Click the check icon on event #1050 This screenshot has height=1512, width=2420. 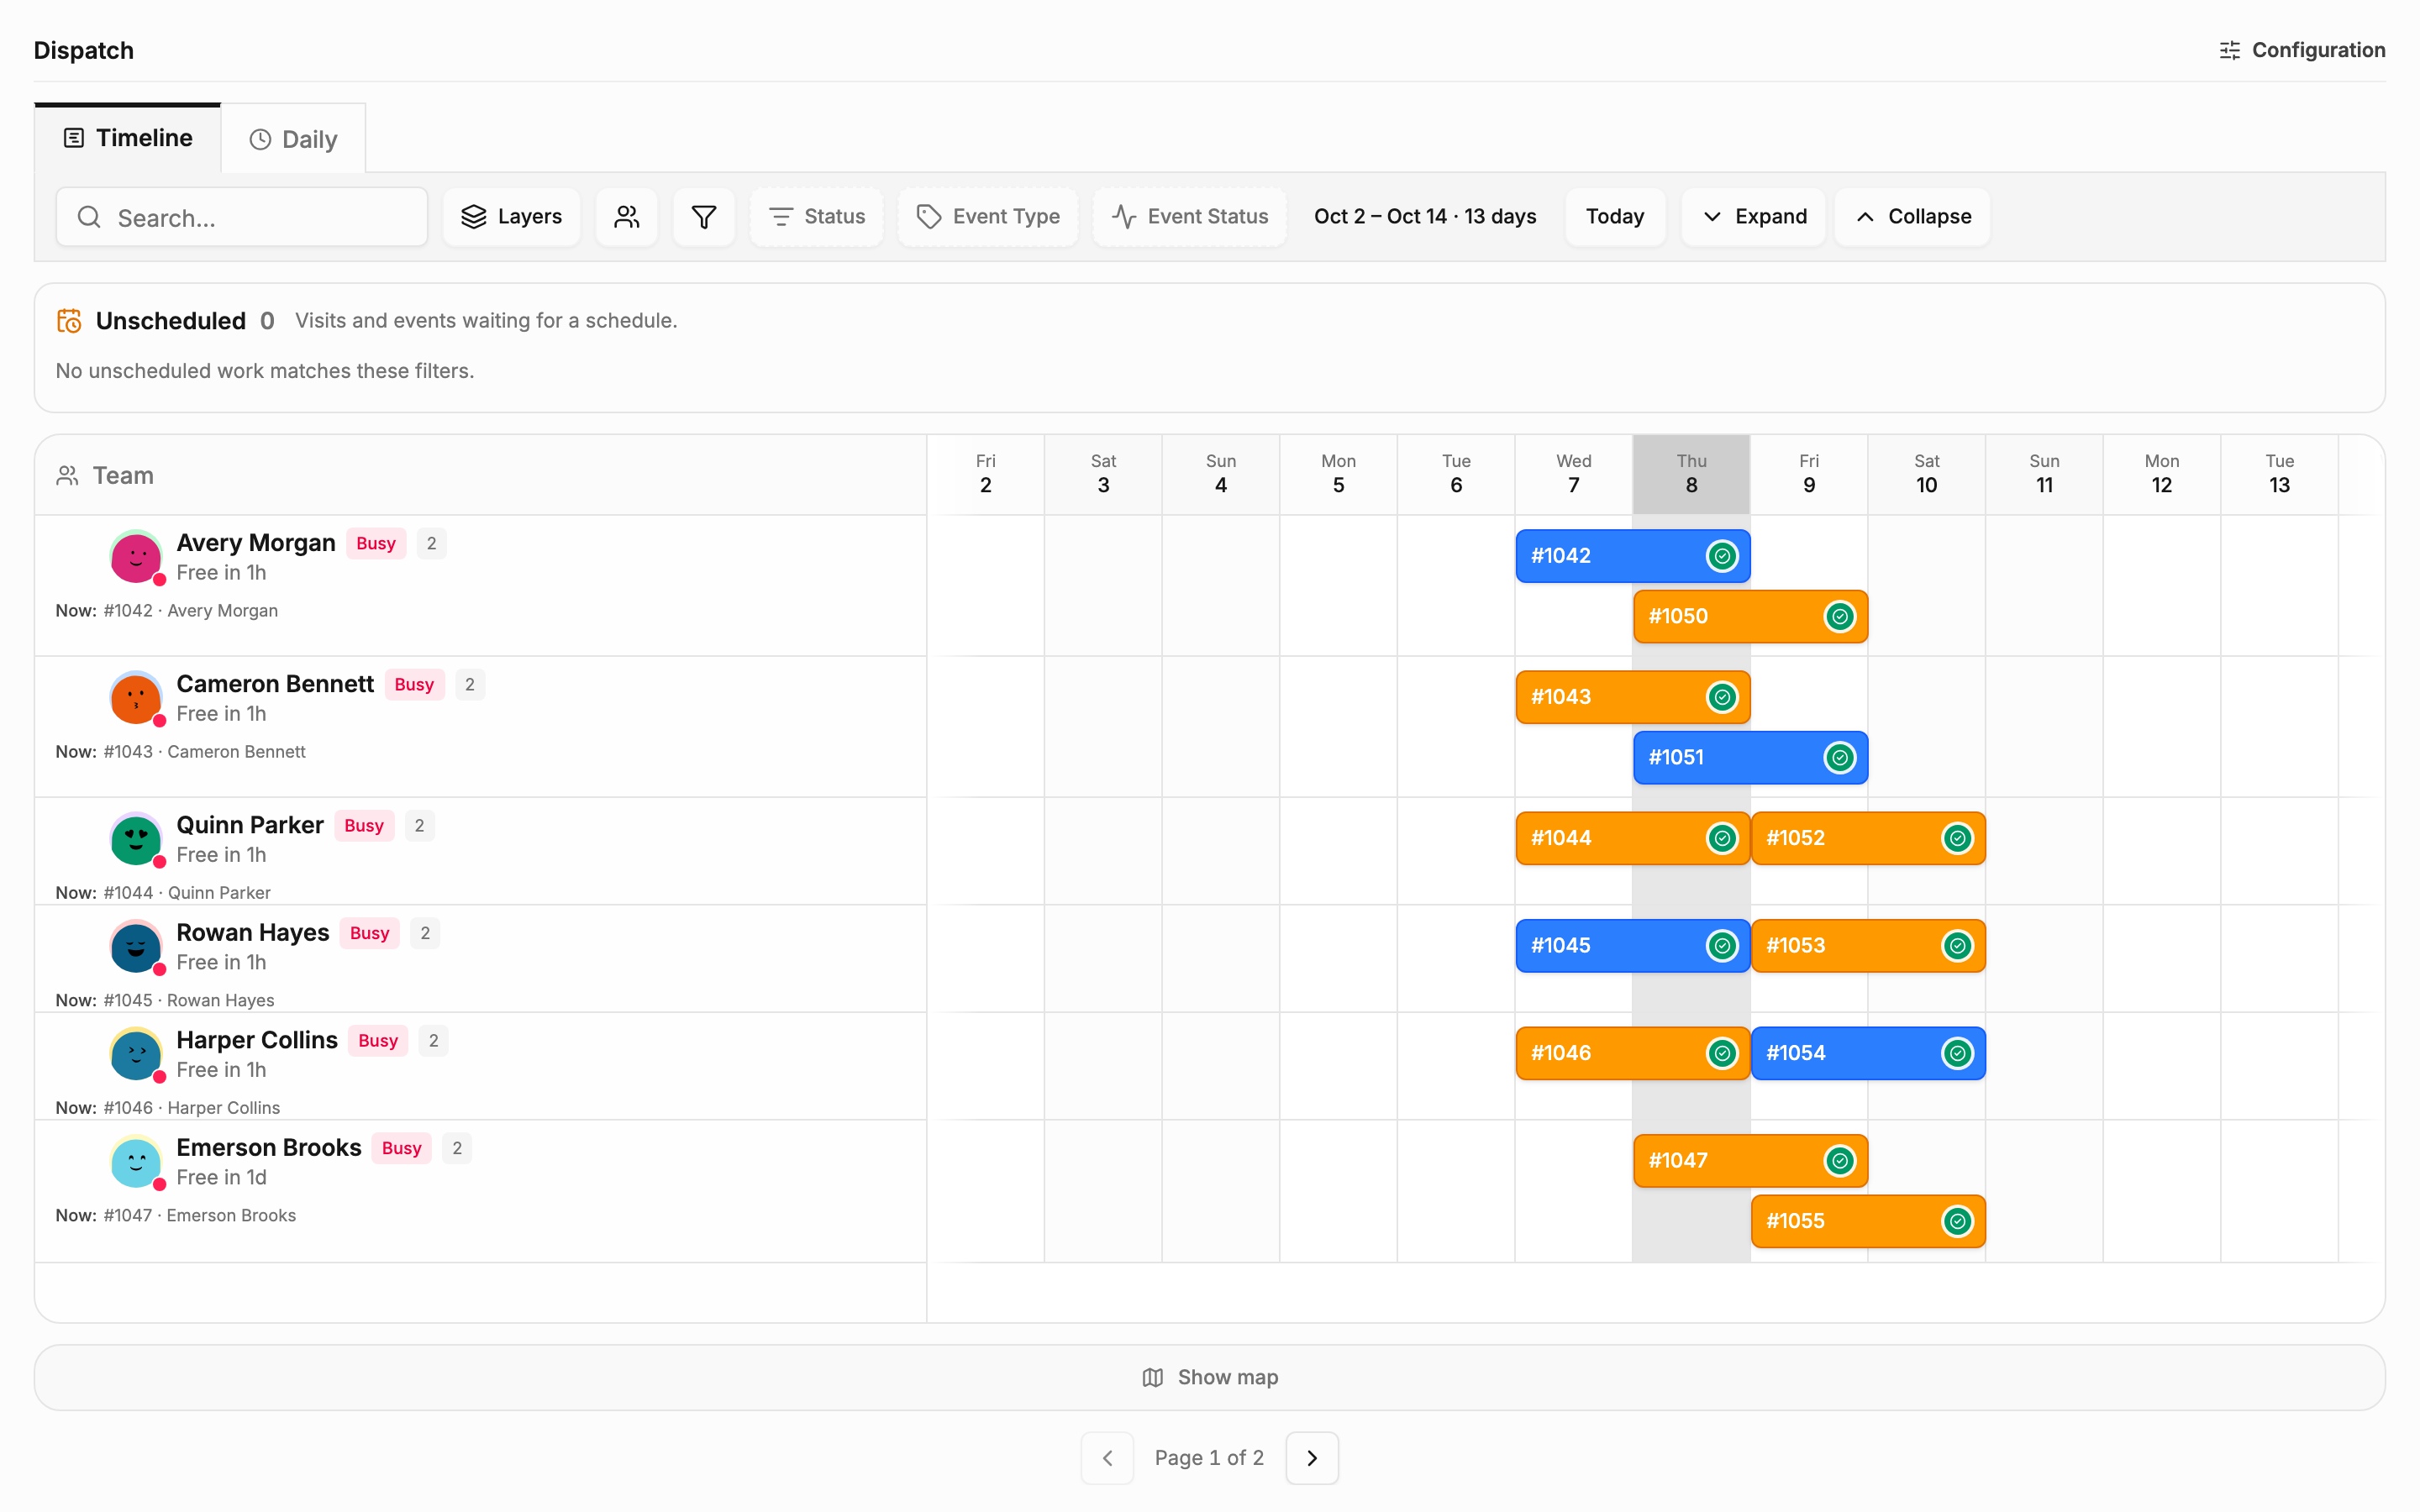pyautogui.click(x=1840, y=617)
